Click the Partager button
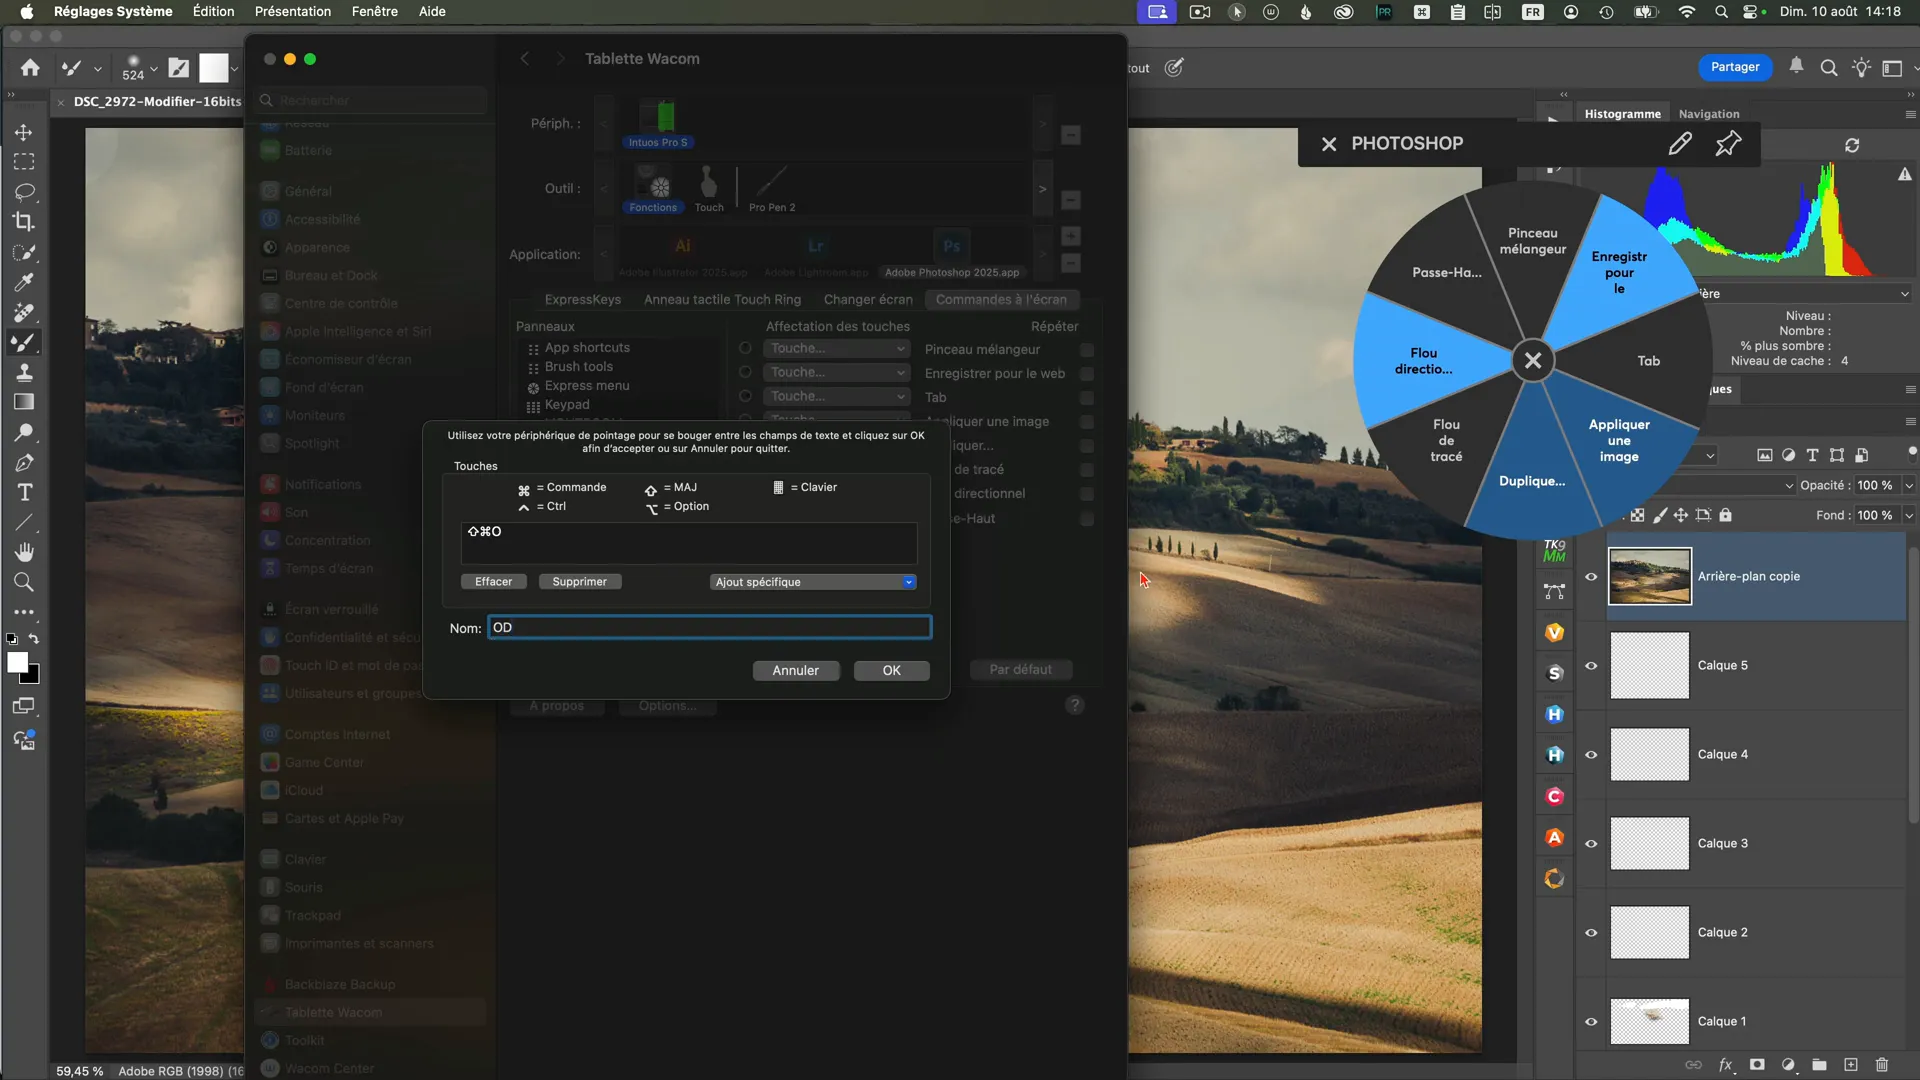This screenshot has width=1920, height=1080. pos(1735,67)
